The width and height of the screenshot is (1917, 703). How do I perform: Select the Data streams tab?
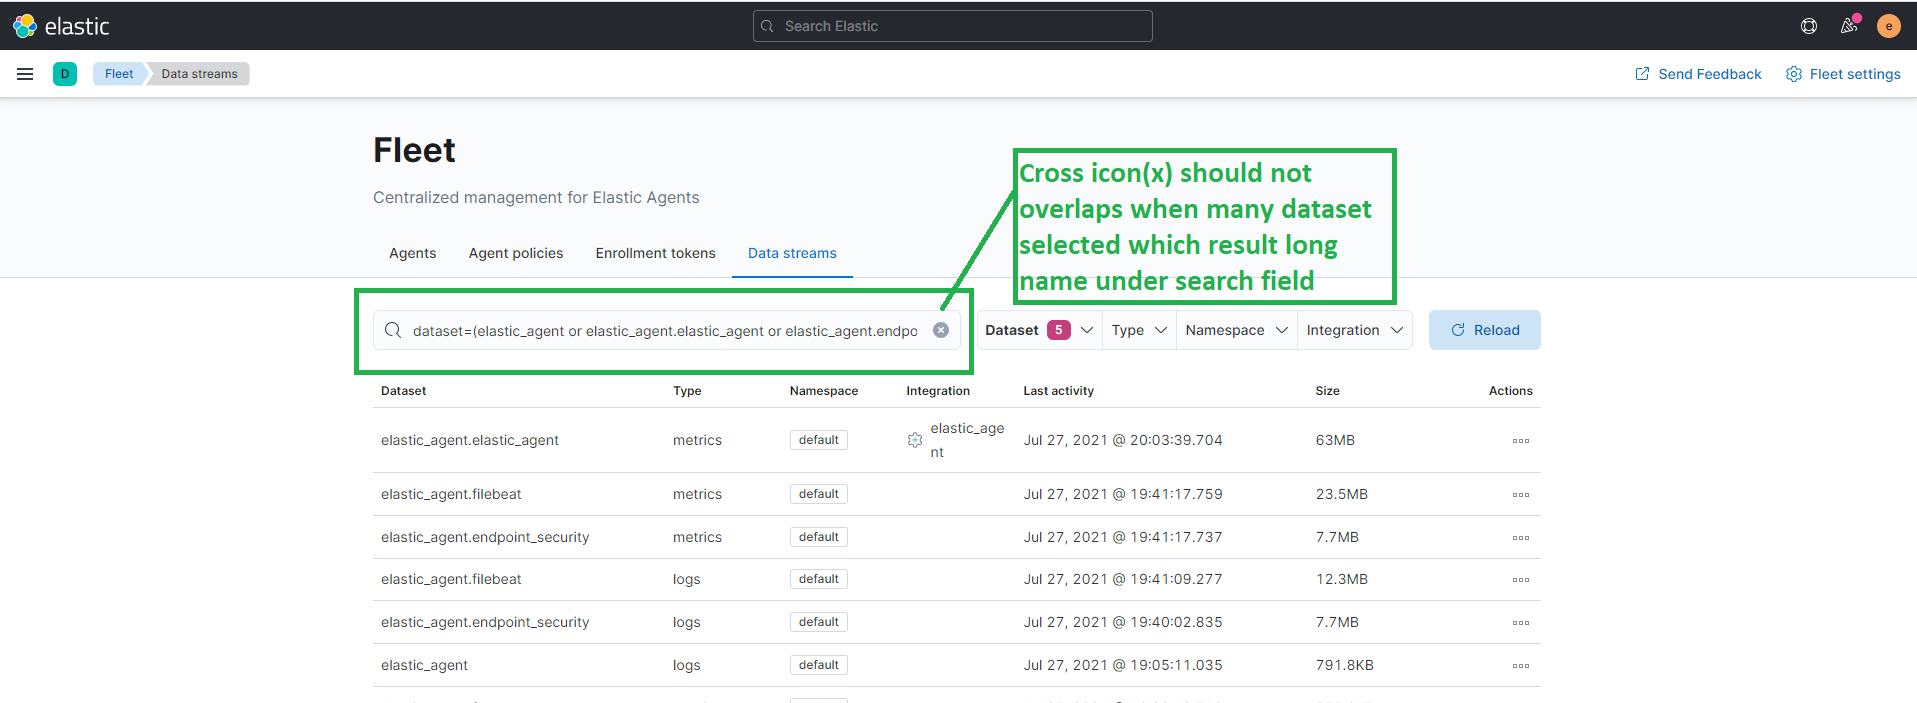[792, 253]
